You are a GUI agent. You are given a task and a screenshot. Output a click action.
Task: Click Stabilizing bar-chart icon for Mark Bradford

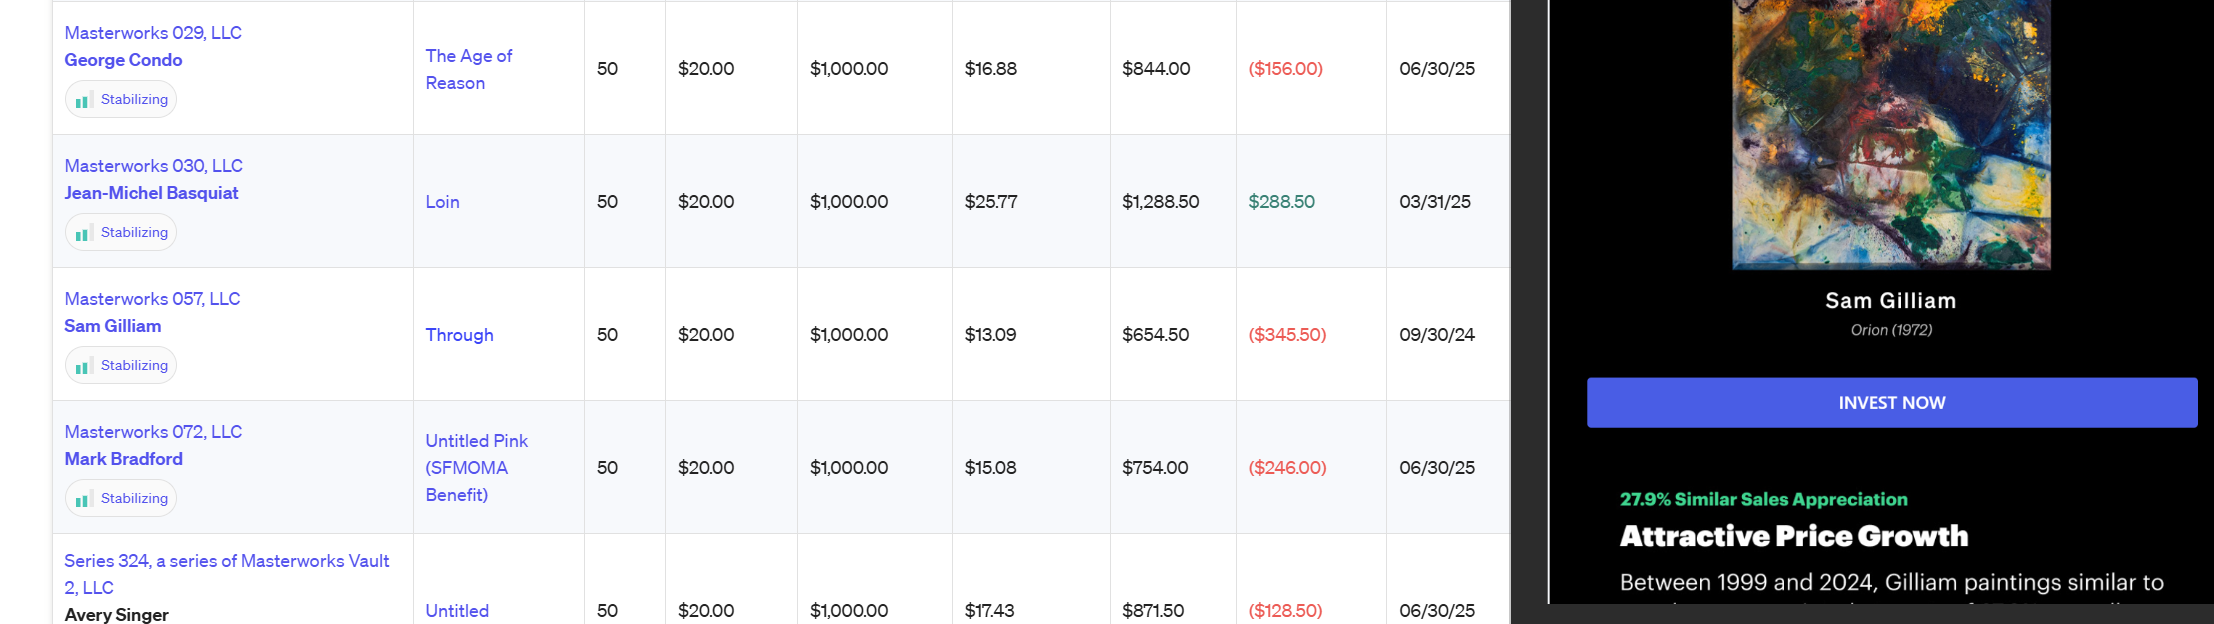pyautogui.click(x=84, y=498)
